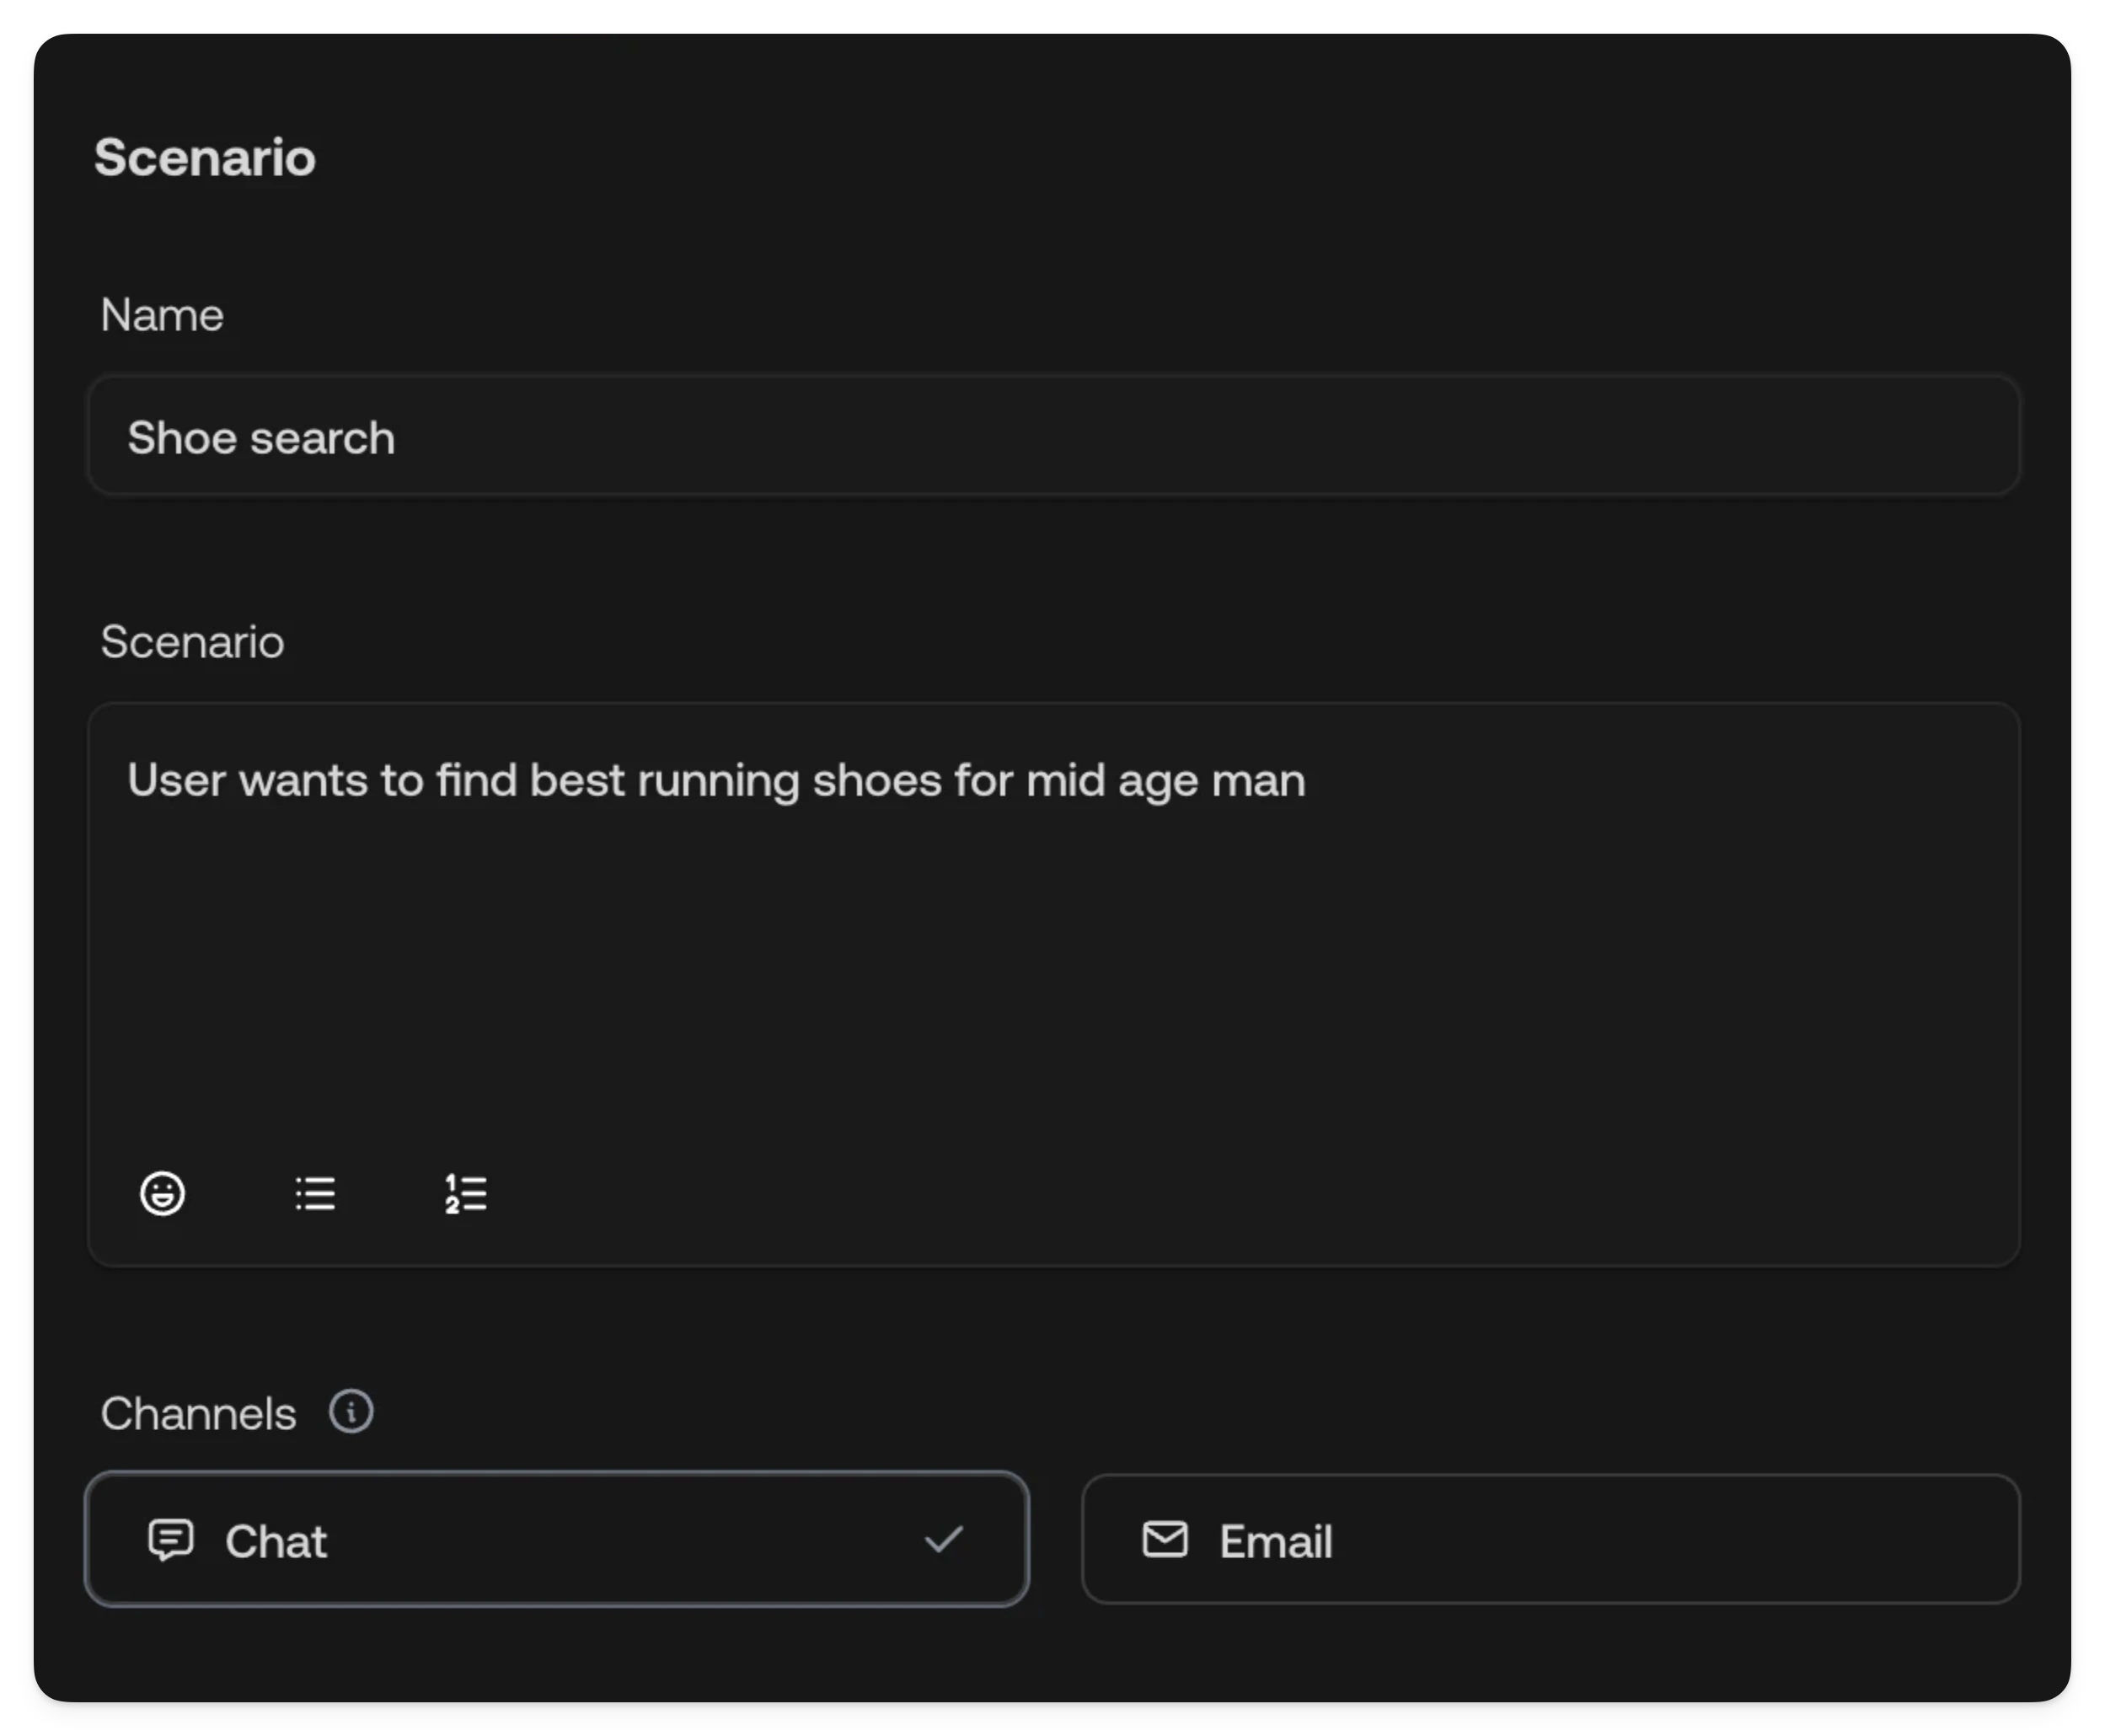
Task: Deselect the Chat channel option
Action: click(600, 1540)
